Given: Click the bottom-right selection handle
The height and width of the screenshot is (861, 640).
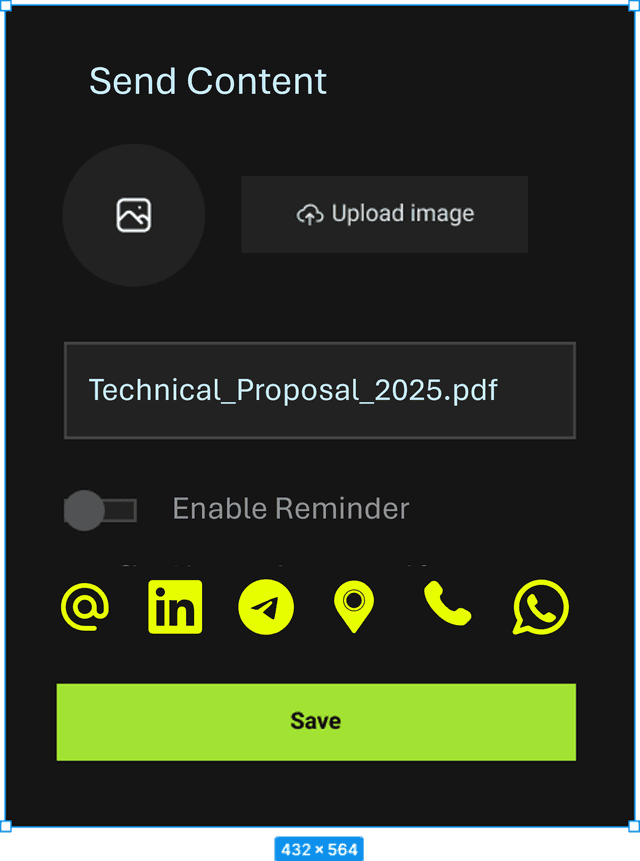Looking at the screenshot, I should pyautogui.click(x=635, y=826).
